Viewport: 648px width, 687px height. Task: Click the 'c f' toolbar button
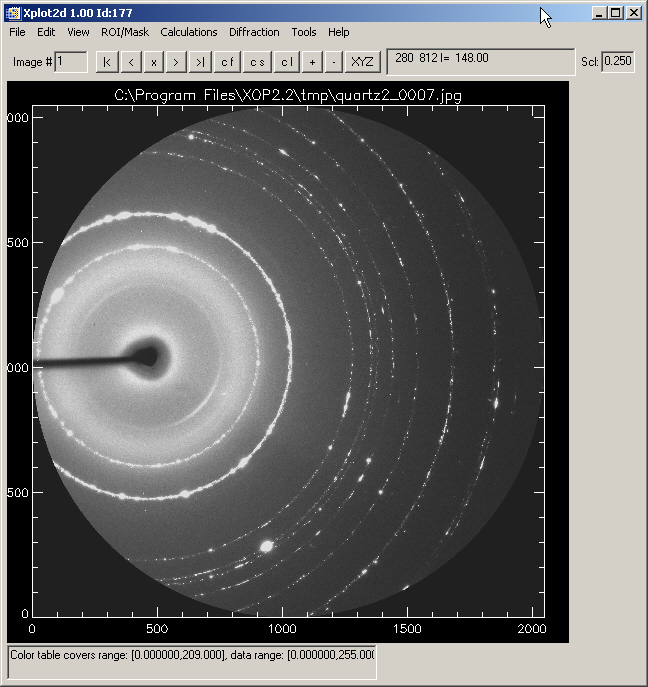point(228,62)
